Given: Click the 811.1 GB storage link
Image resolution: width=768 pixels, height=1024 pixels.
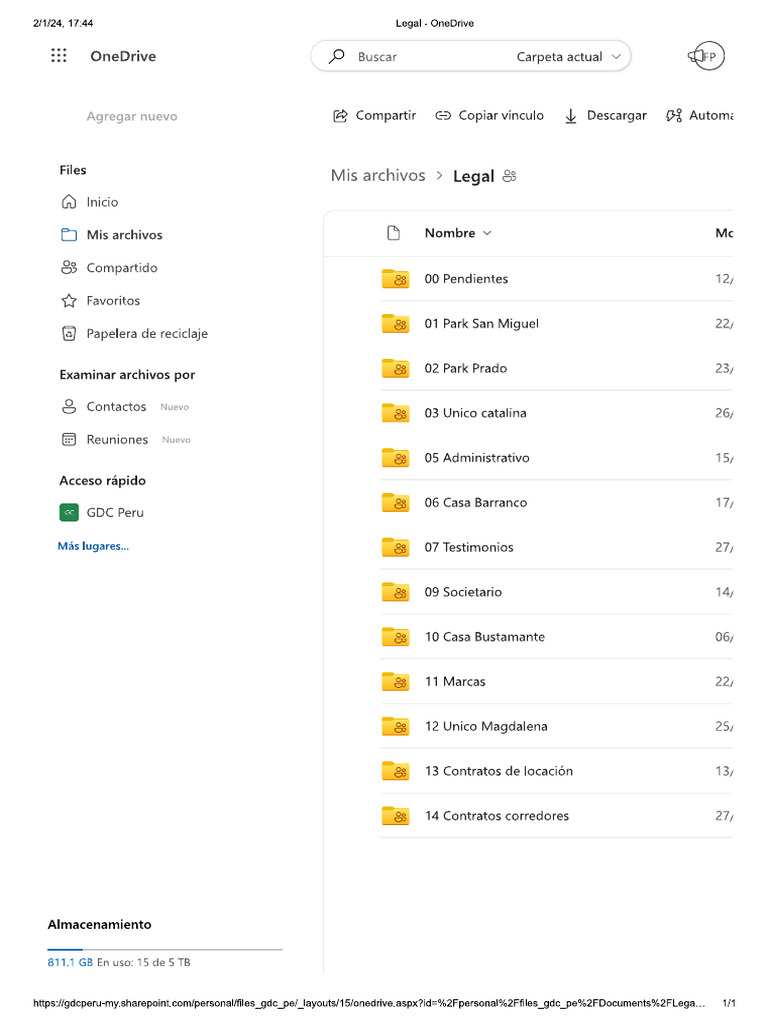Looking at the screenshot, I should pos(70,963).
